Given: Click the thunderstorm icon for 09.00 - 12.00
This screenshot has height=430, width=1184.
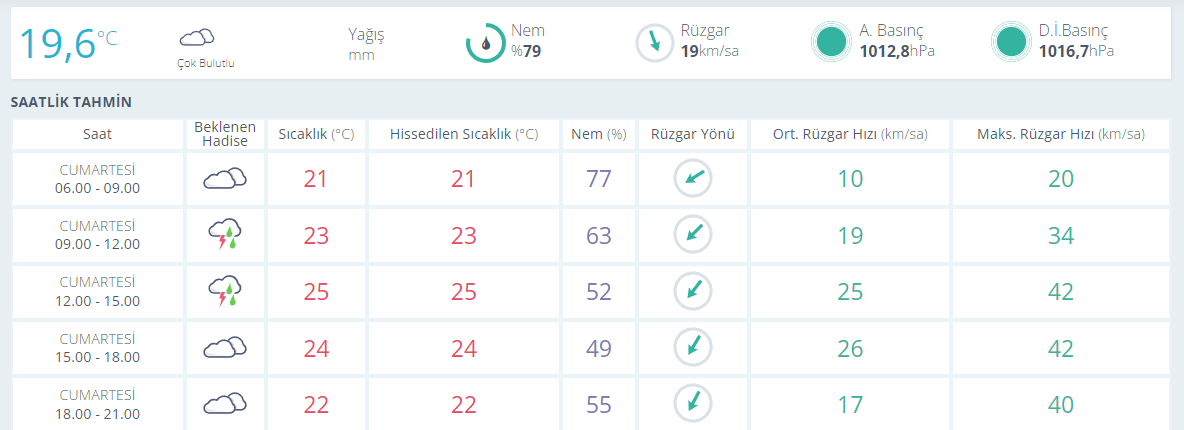Looking at the screenshot, I should [x=225, y=236].
